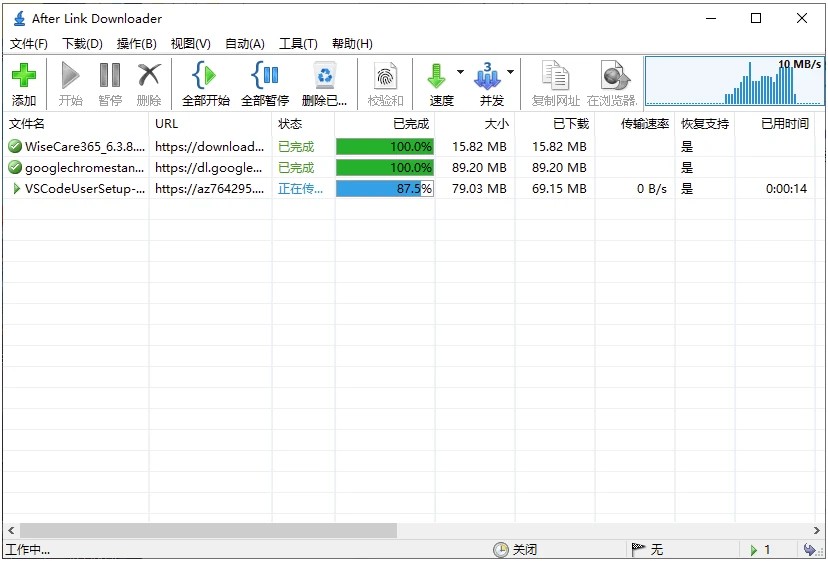Click the 关闭 label in status bar
Viewport: 828px width, 561px height.
click(x=524, y=550)
